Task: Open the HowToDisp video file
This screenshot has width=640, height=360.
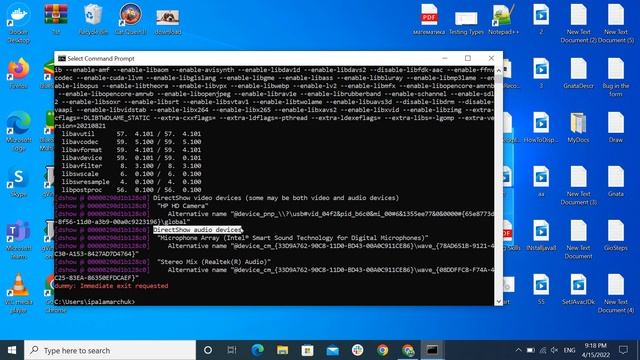Action: (x=541, y=127)
